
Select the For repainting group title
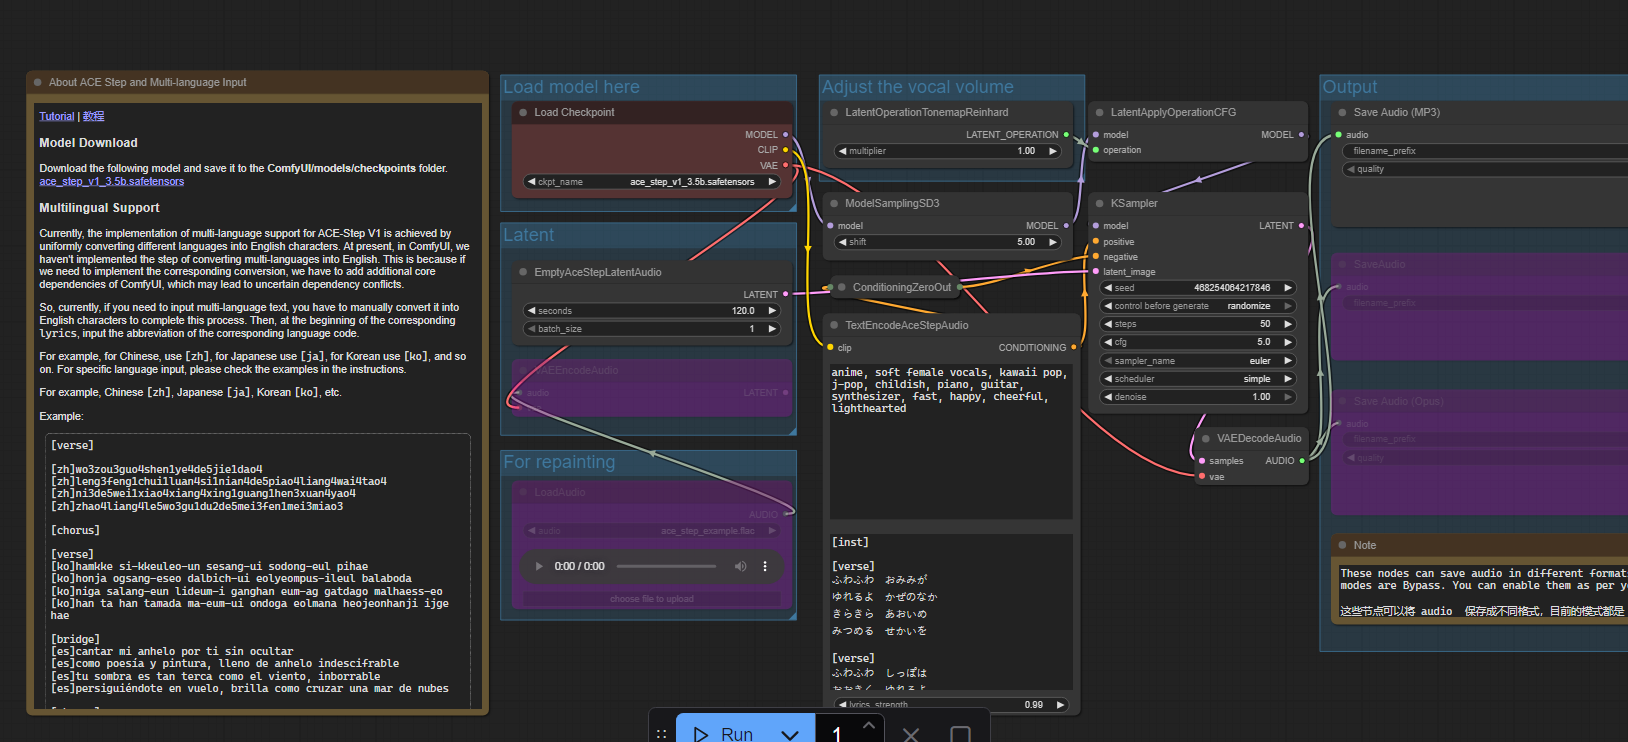coord(559,462)
